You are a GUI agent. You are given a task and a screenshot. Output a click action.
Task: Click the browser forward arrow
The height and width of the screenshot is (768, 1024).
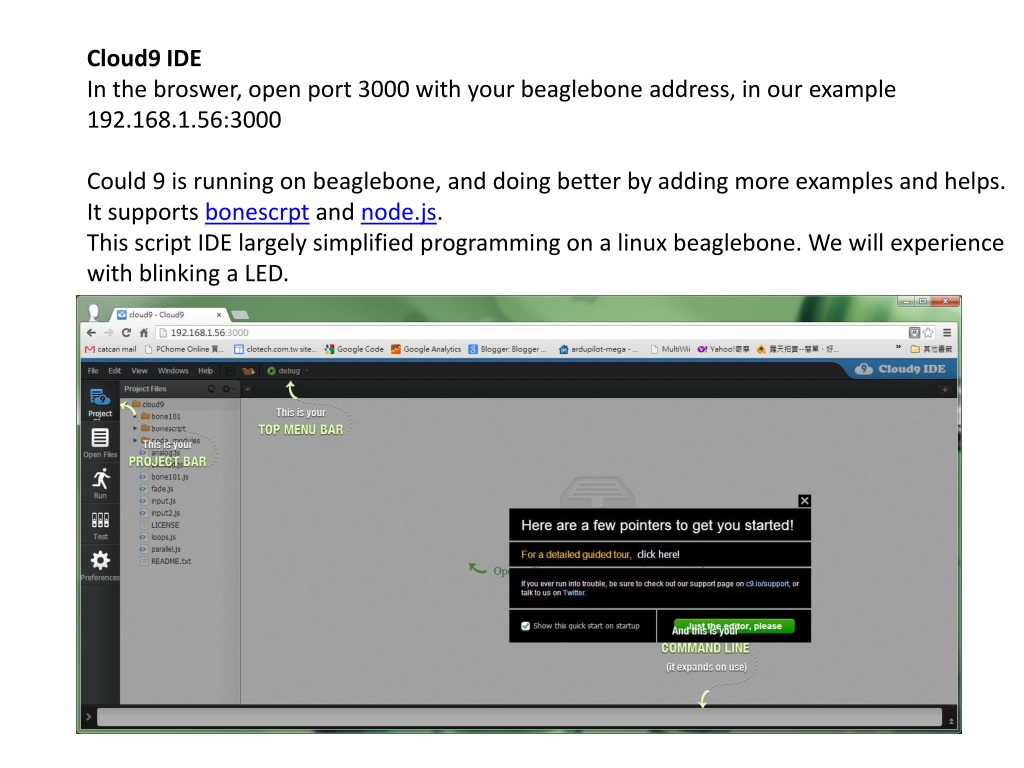point(108,332)
